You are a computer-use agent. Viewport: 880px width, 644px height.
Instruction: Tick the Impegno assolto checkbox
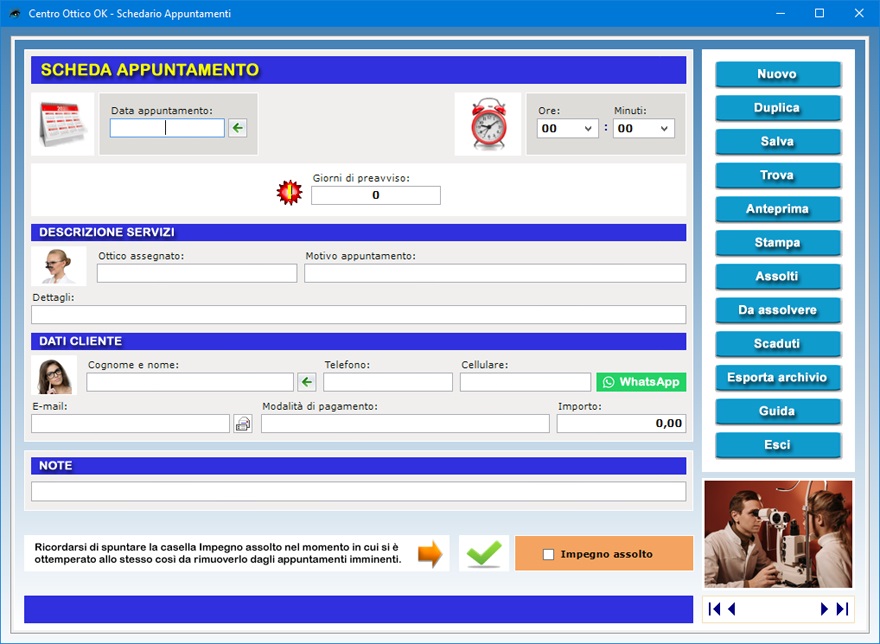tap(548, 554)
